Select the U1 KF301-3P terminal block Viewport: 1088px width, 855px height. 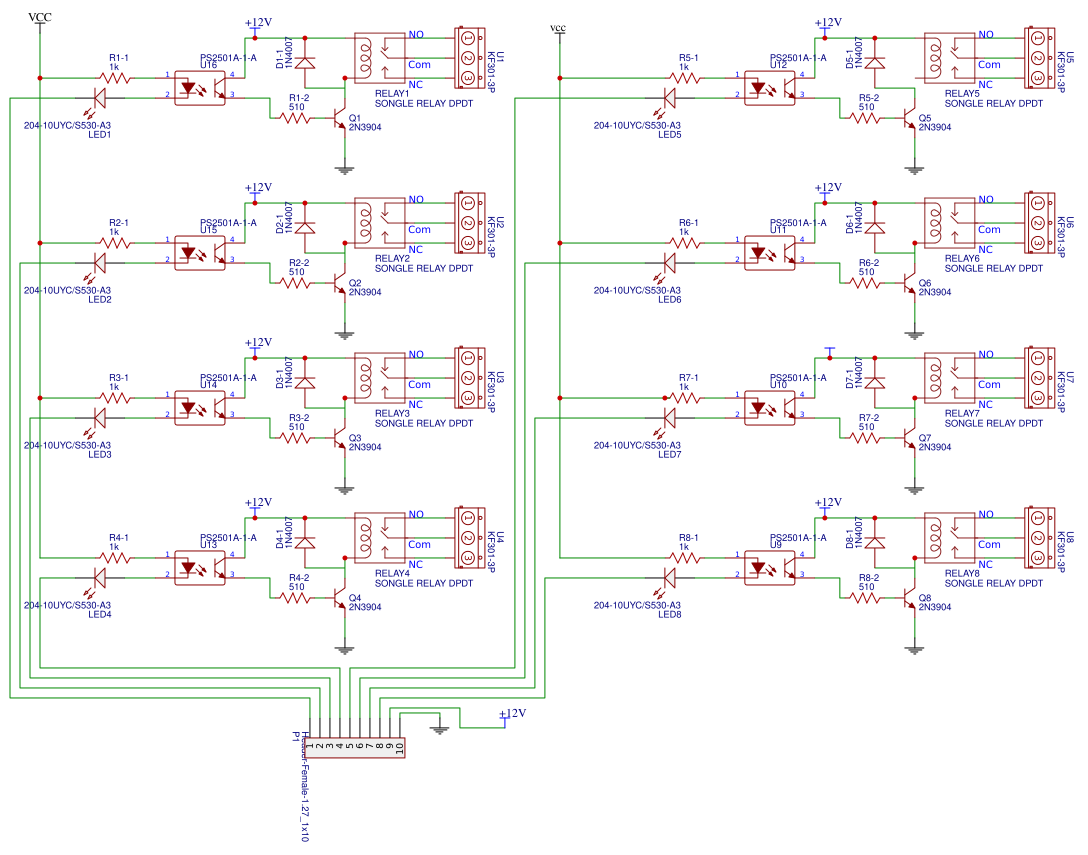click(468, 58)
